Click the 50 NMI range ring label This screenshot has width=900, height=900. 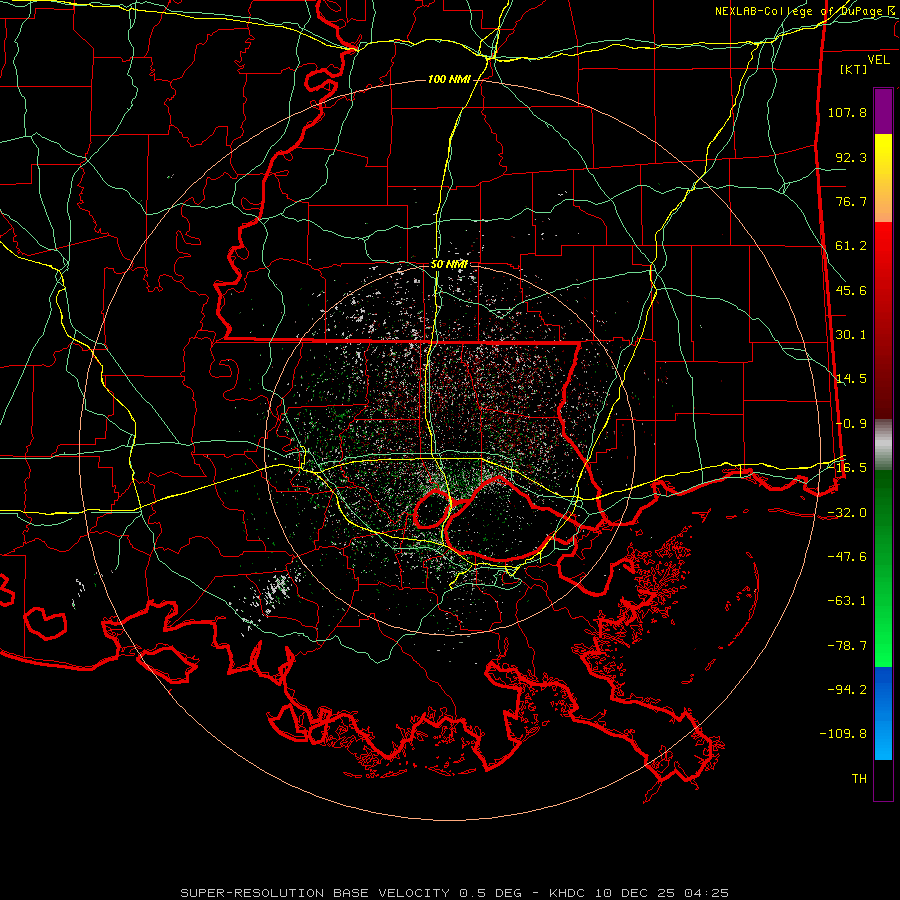point(449,264)
